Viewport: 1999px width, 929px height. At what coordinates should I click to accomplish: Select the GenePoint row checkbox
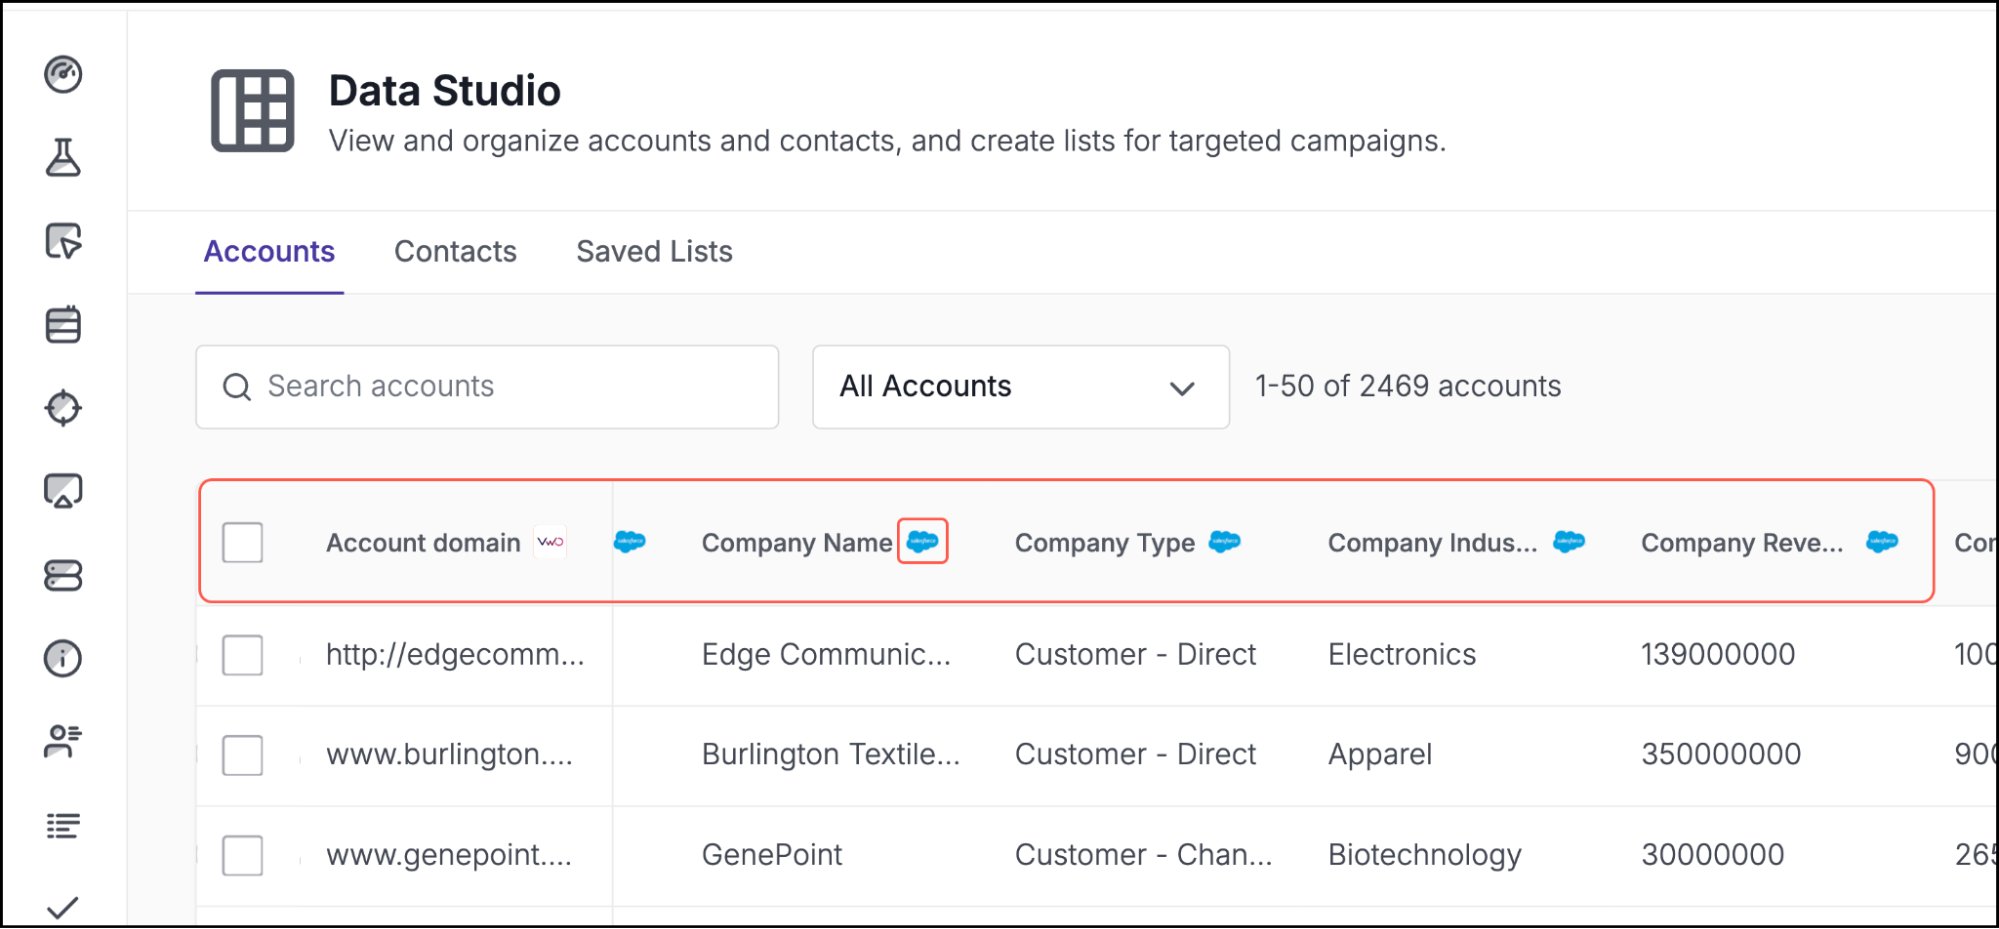click(242, 855)
